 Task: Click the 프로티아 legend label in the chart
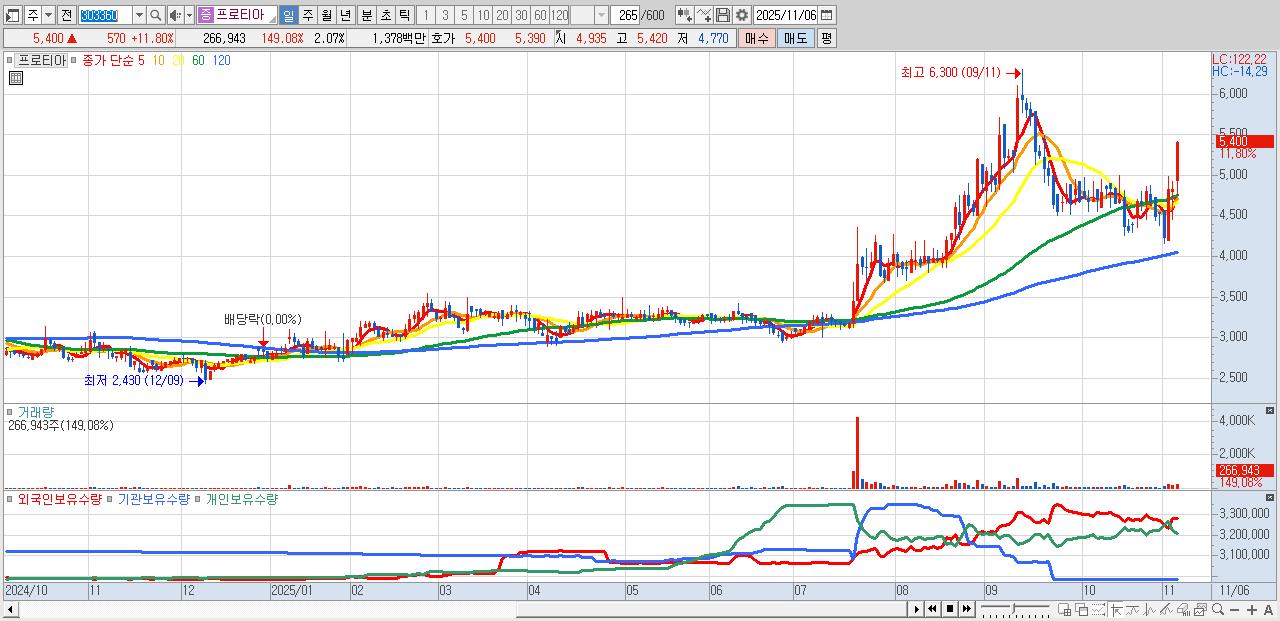coord(42,60)
